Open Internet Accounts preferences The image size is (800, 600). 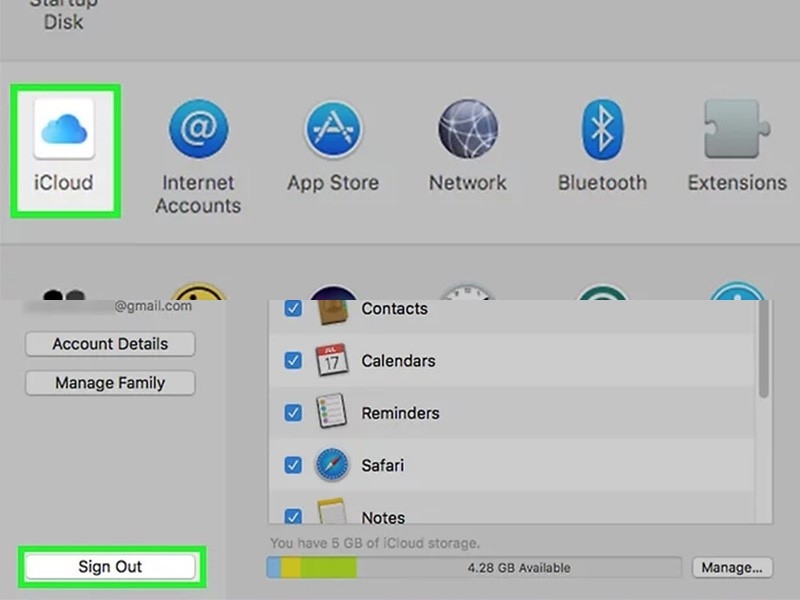[197, 131]
